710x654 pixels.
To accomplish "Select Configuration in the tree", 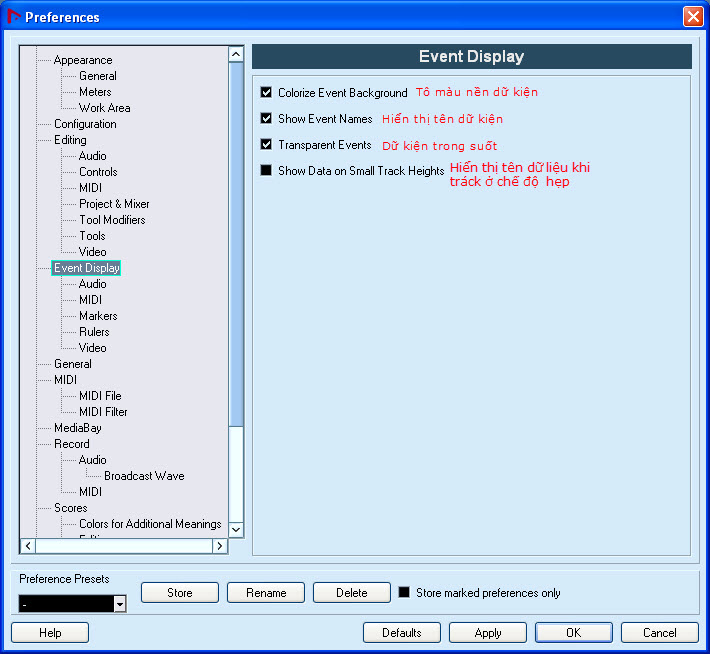I will [85, 124].
